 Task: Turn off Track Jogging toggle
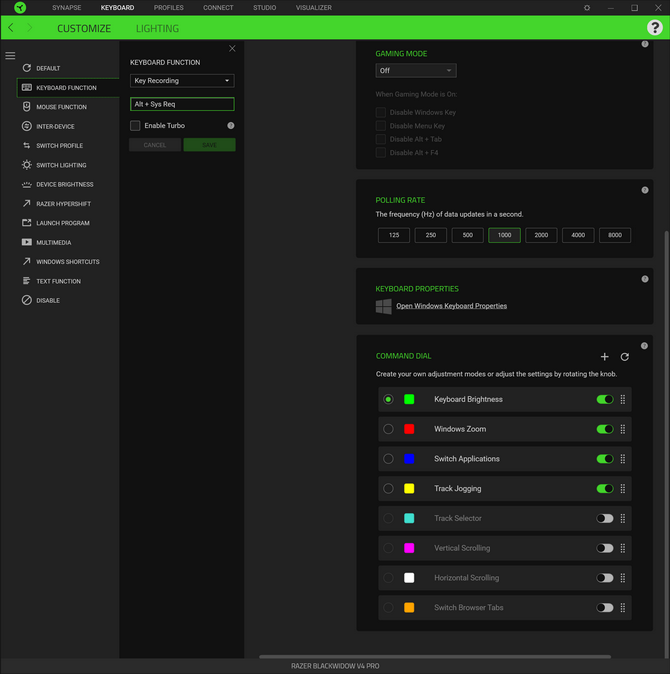click(x=605, y=488)
